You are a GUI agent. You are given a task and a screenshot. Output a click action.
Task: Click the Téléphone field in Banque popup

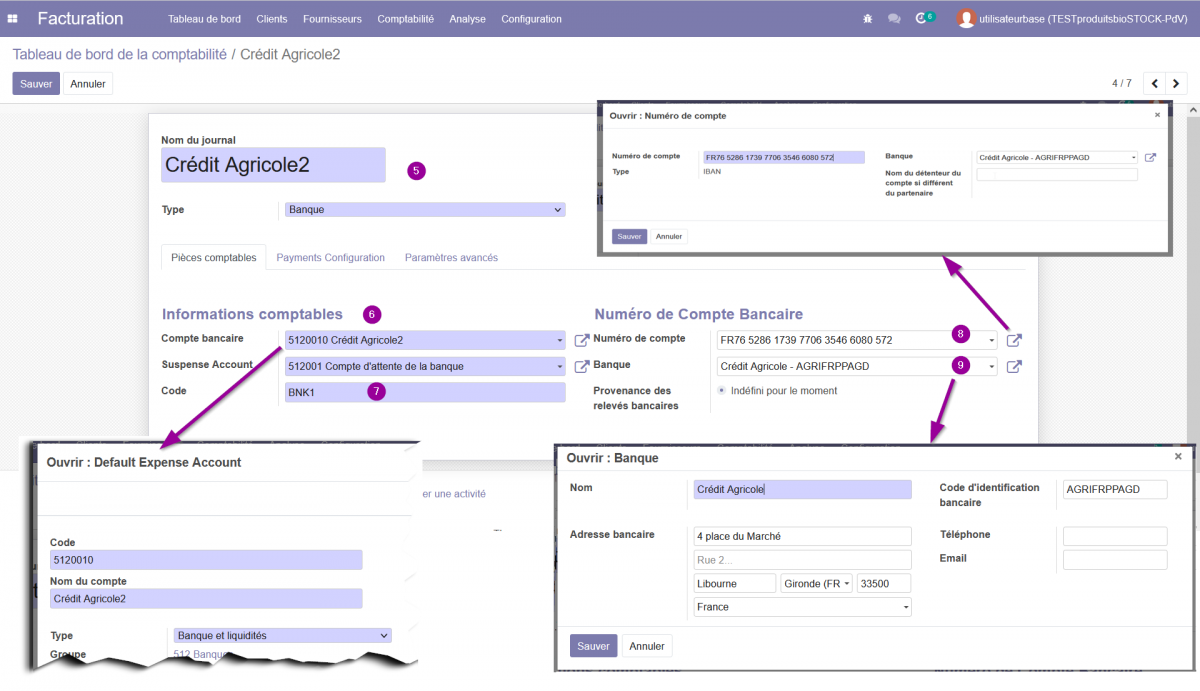tap(1115, 536)
